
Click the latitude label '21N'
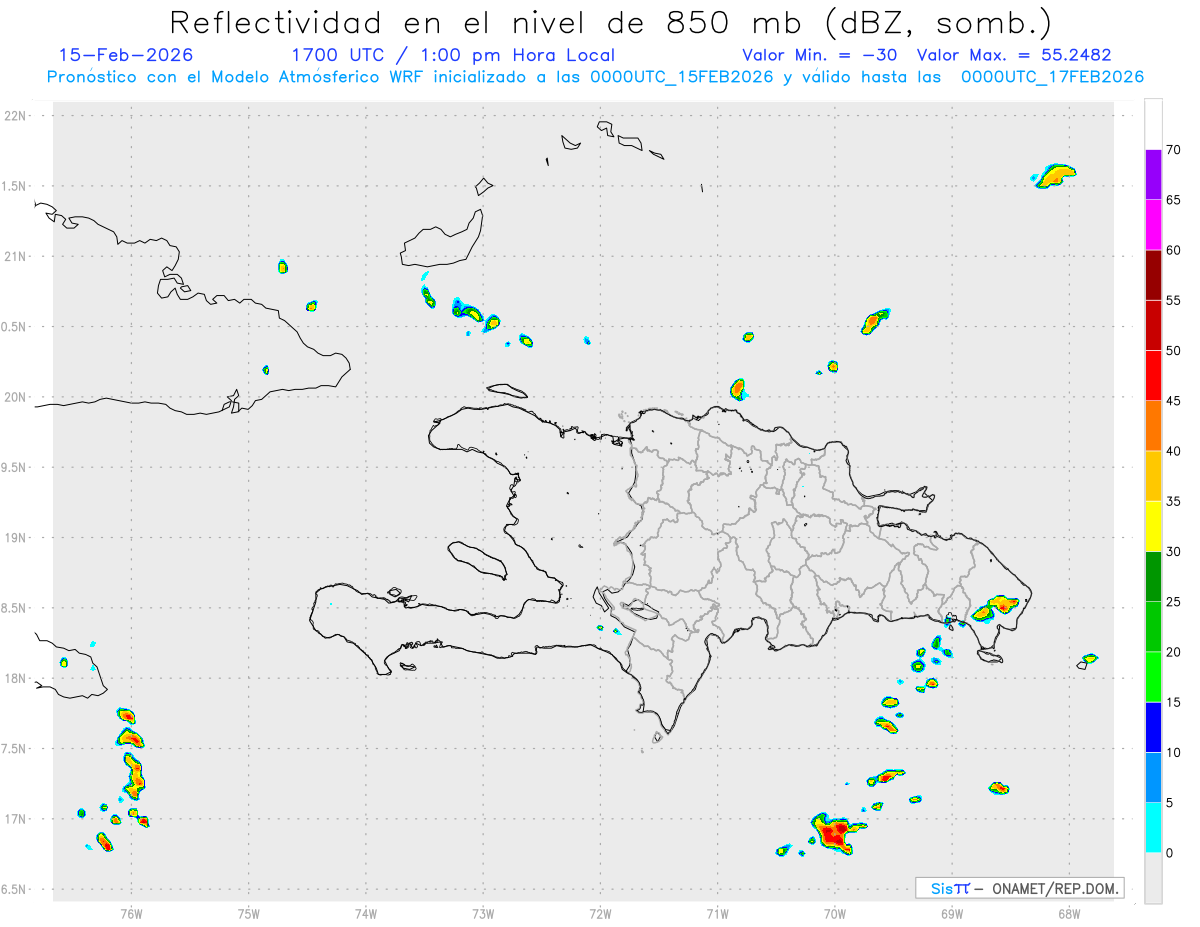[x=17, y=257]
